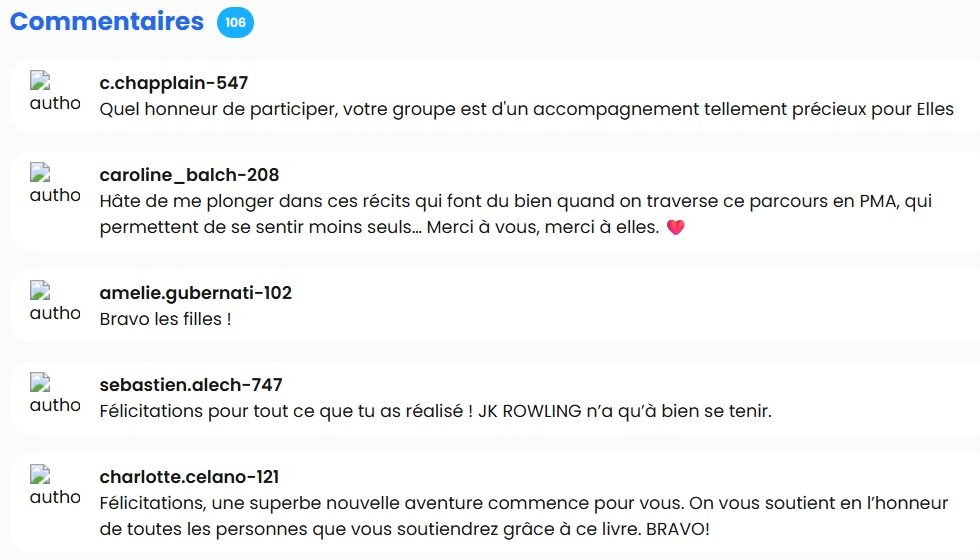Click sebastien.alech-747's author avatar
This screenshot has width=980, height=560.
(55, 393)
